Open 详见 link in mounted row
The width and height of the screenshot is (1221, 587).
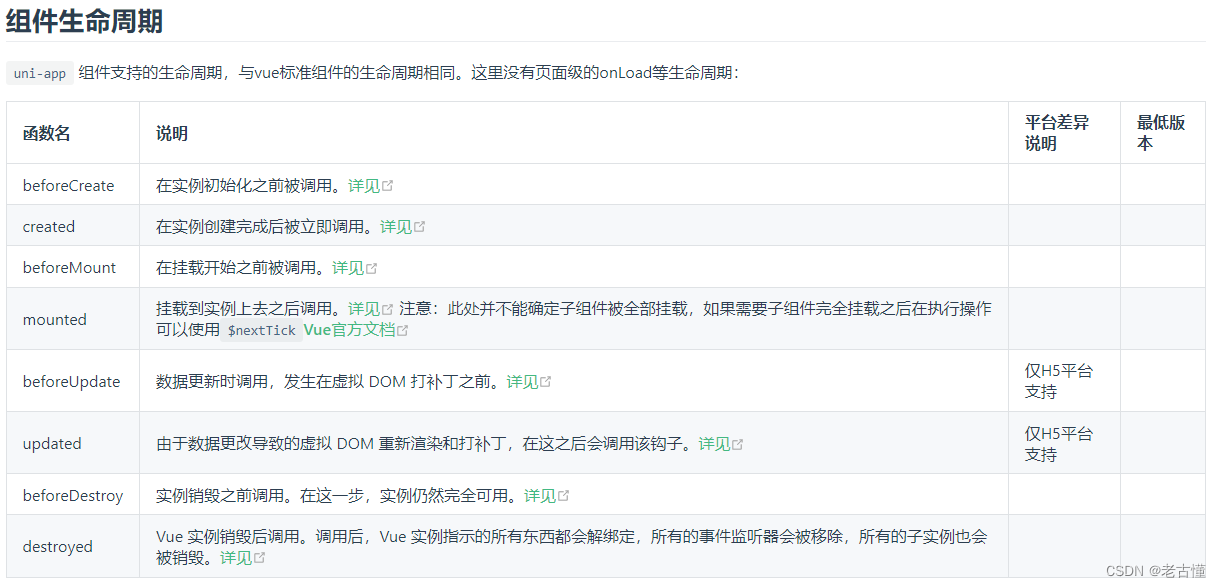[364, 308]
